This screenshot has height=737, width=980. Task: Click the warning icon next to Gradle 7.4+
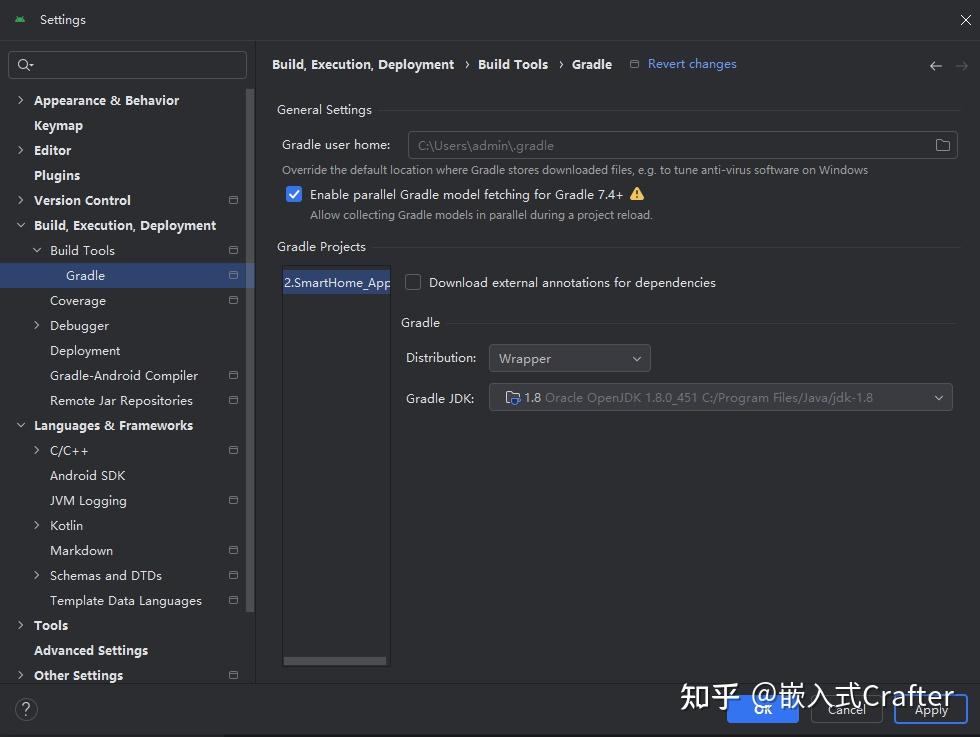click(x=637, y=194)
